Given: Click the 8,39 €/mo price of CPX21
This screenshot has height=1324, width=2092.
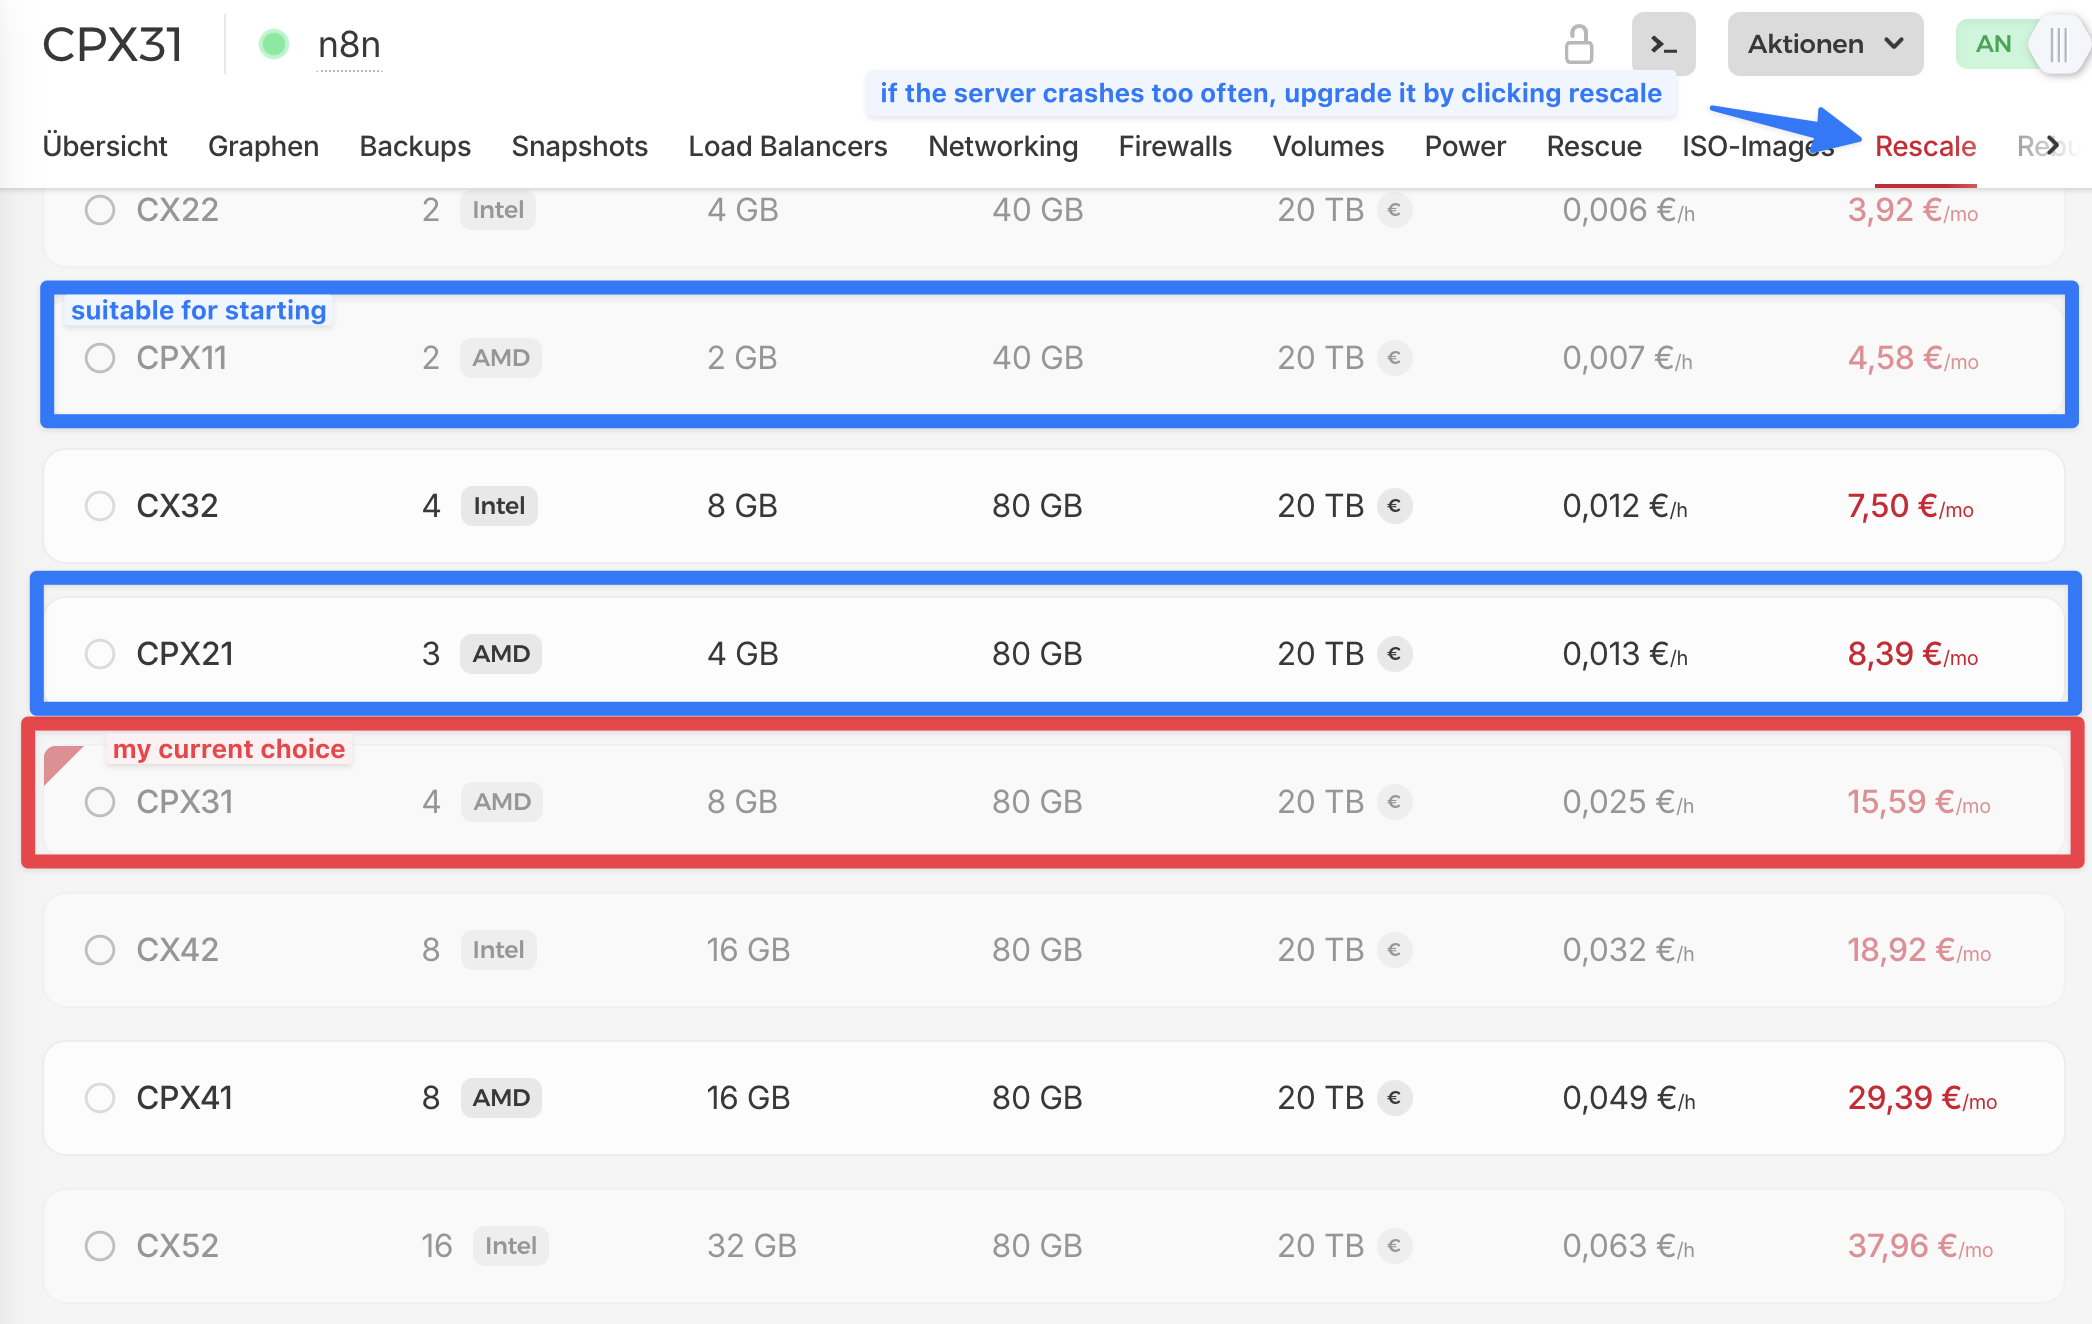Looking at the screenshot, I should (1912, 654).
